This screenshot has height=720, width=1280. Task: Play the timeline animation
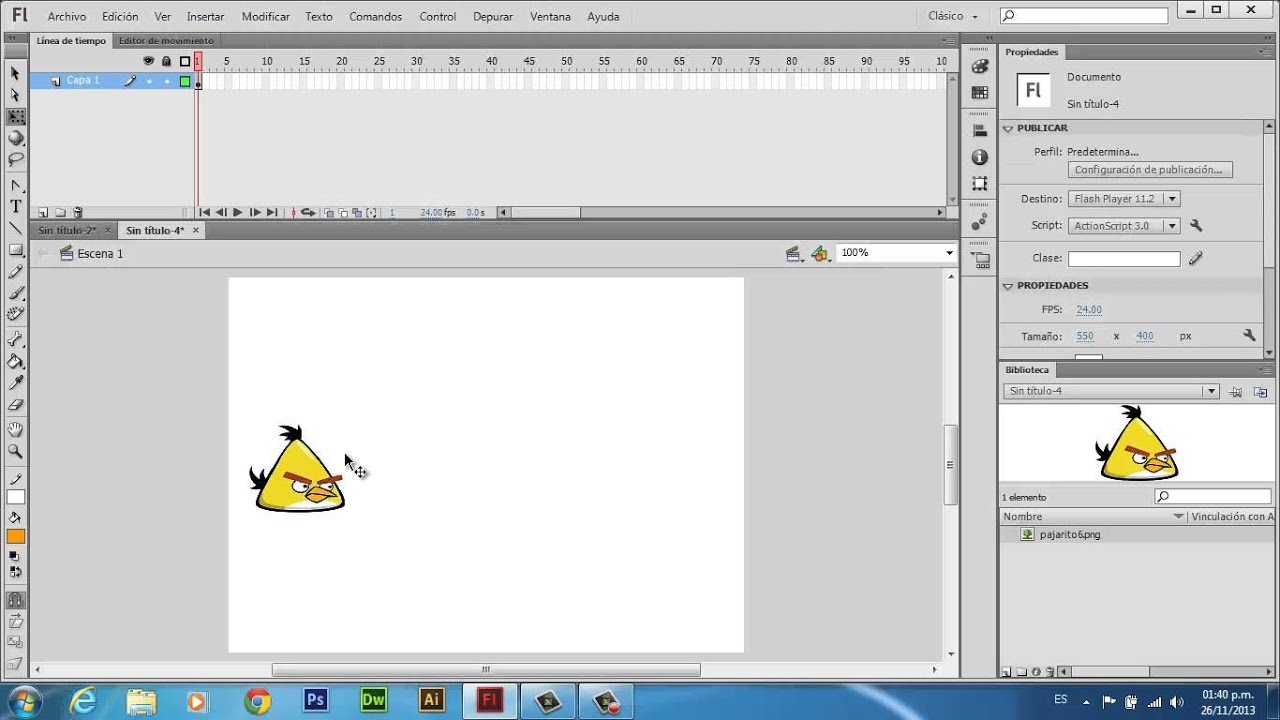point(237,213)
